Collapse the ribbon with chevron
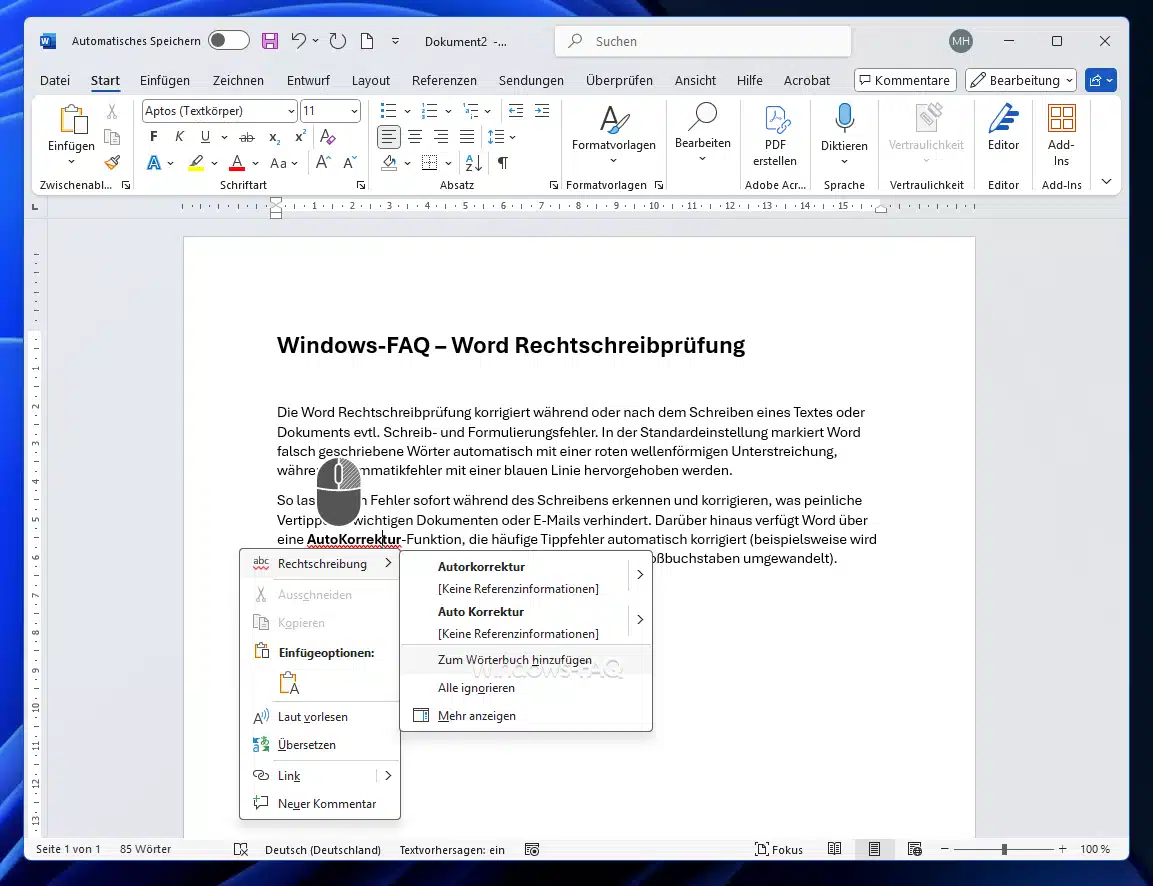This screenshot has width=1153, height=886. click(x=1106, y=182)
